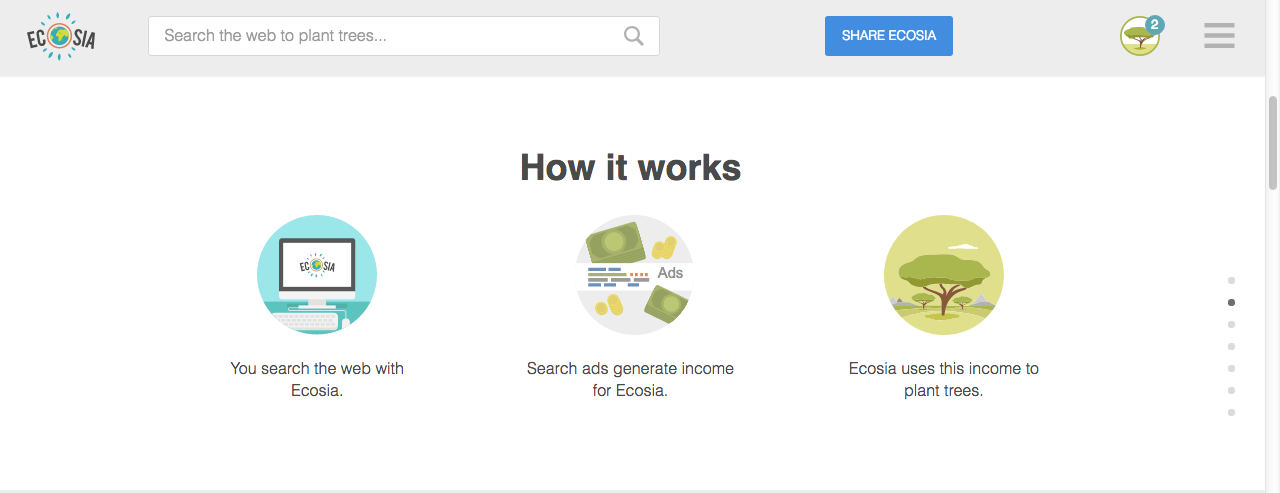Go to the last section dot
Viewport: 1280px width, 493px height.
point(1231,412)
